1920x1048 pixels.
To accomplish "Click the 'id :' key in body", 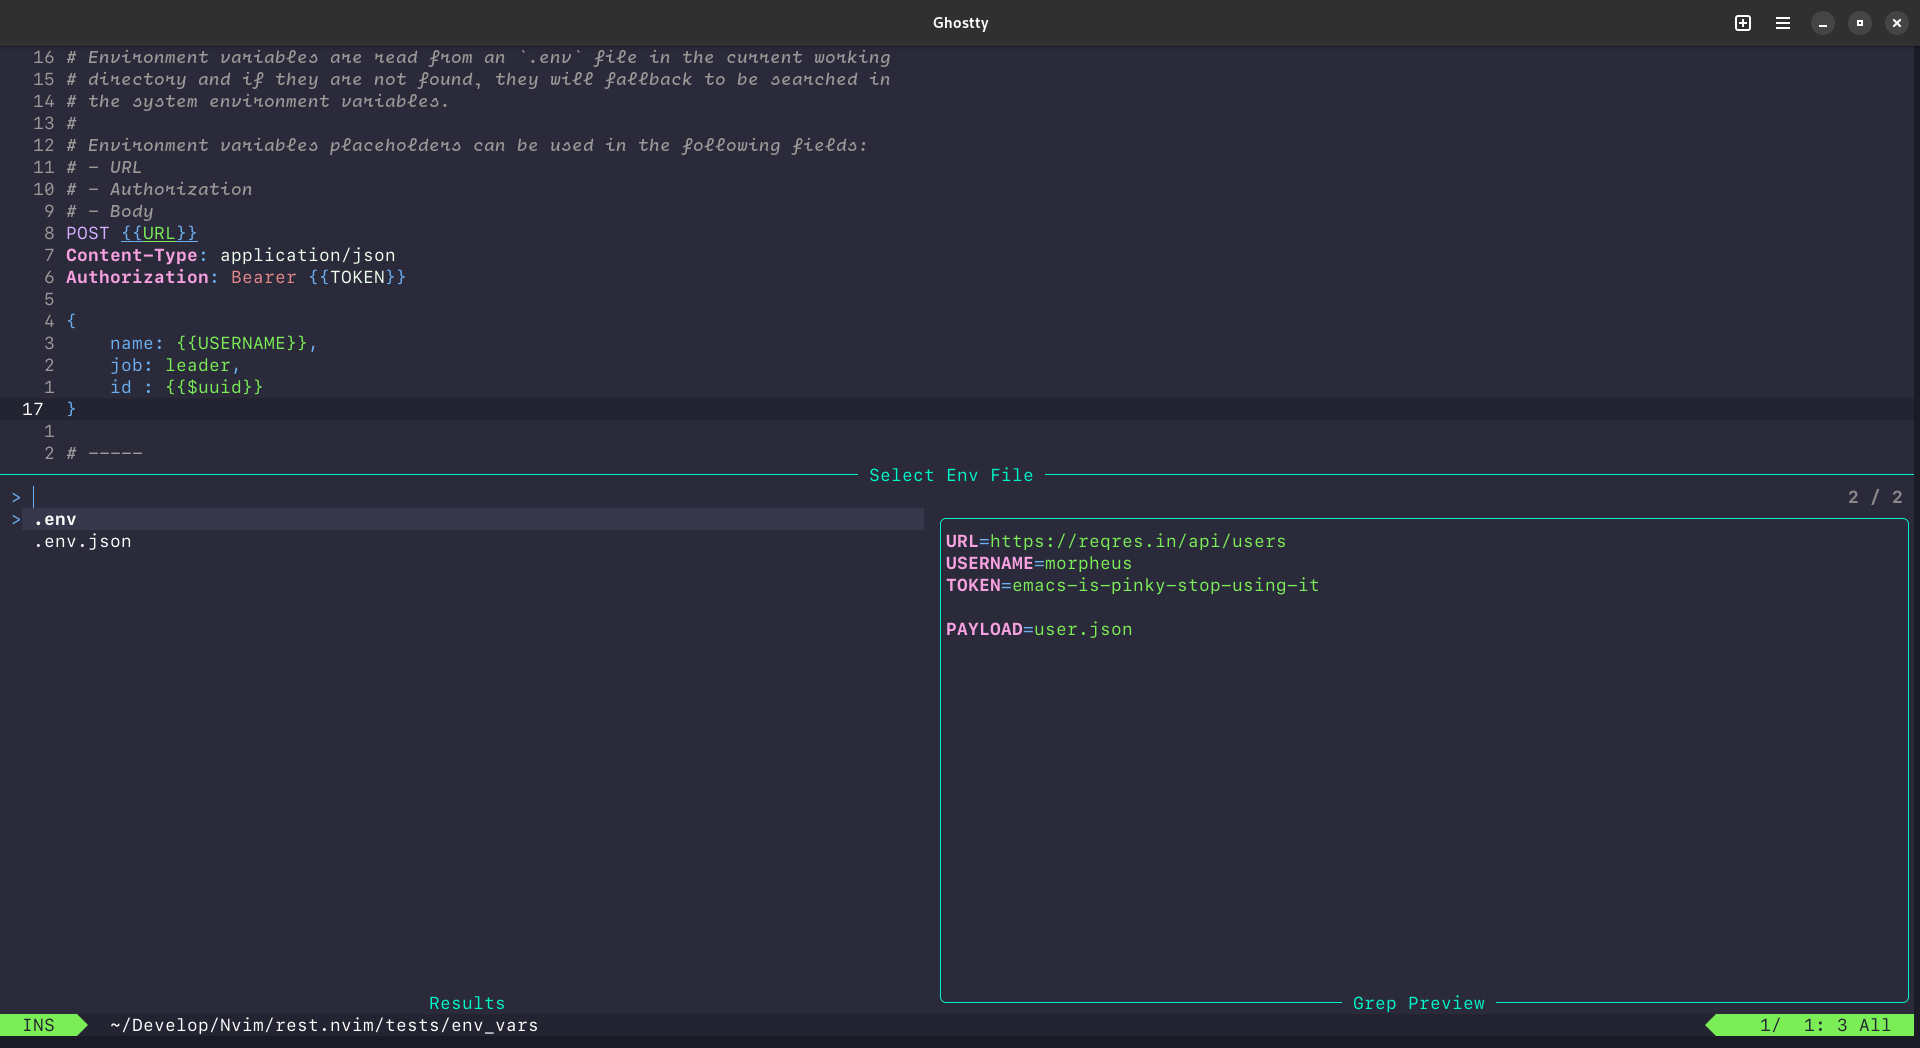I will point(132,387).
